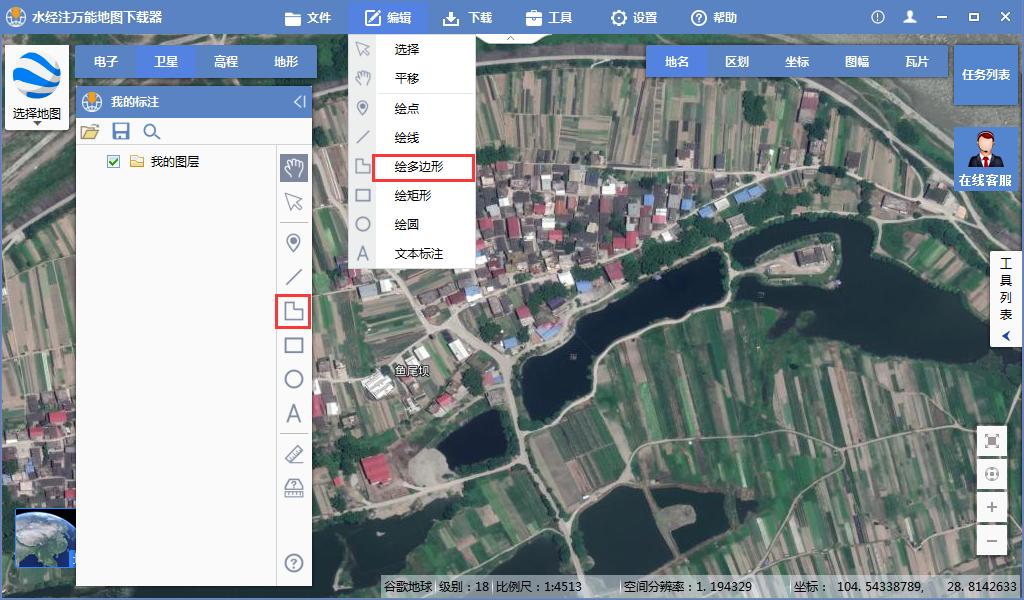Click the open folder icon in annotation panel
This screenshot has height=600, width=1024.
pyautogui.click(x=90, y=131)
